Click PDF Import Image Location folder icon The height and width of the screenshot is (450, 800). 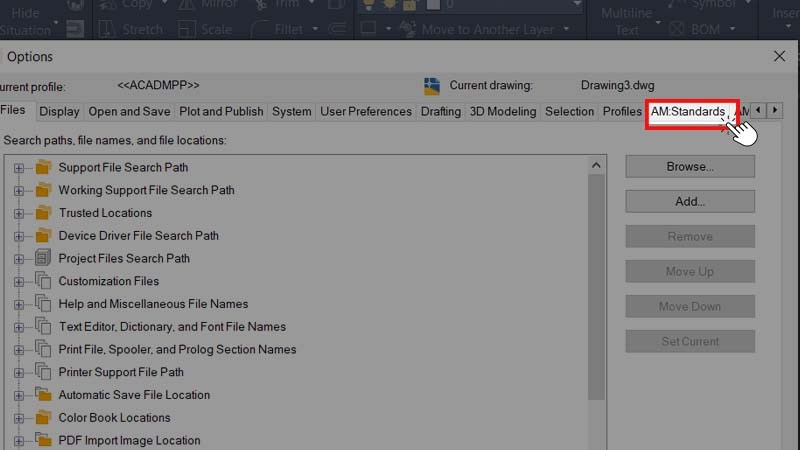43,440
